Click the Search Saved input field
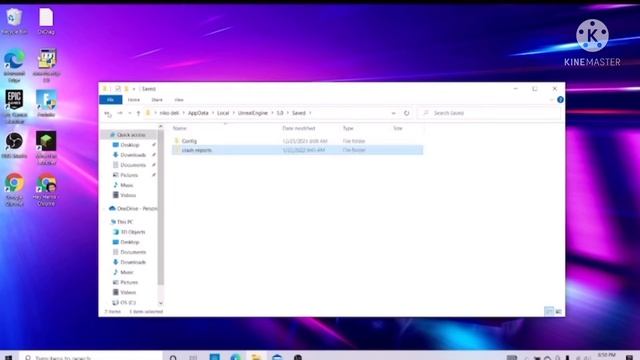Image resolution: width=640 pixels, height=360 pixels. coord(490,113)
